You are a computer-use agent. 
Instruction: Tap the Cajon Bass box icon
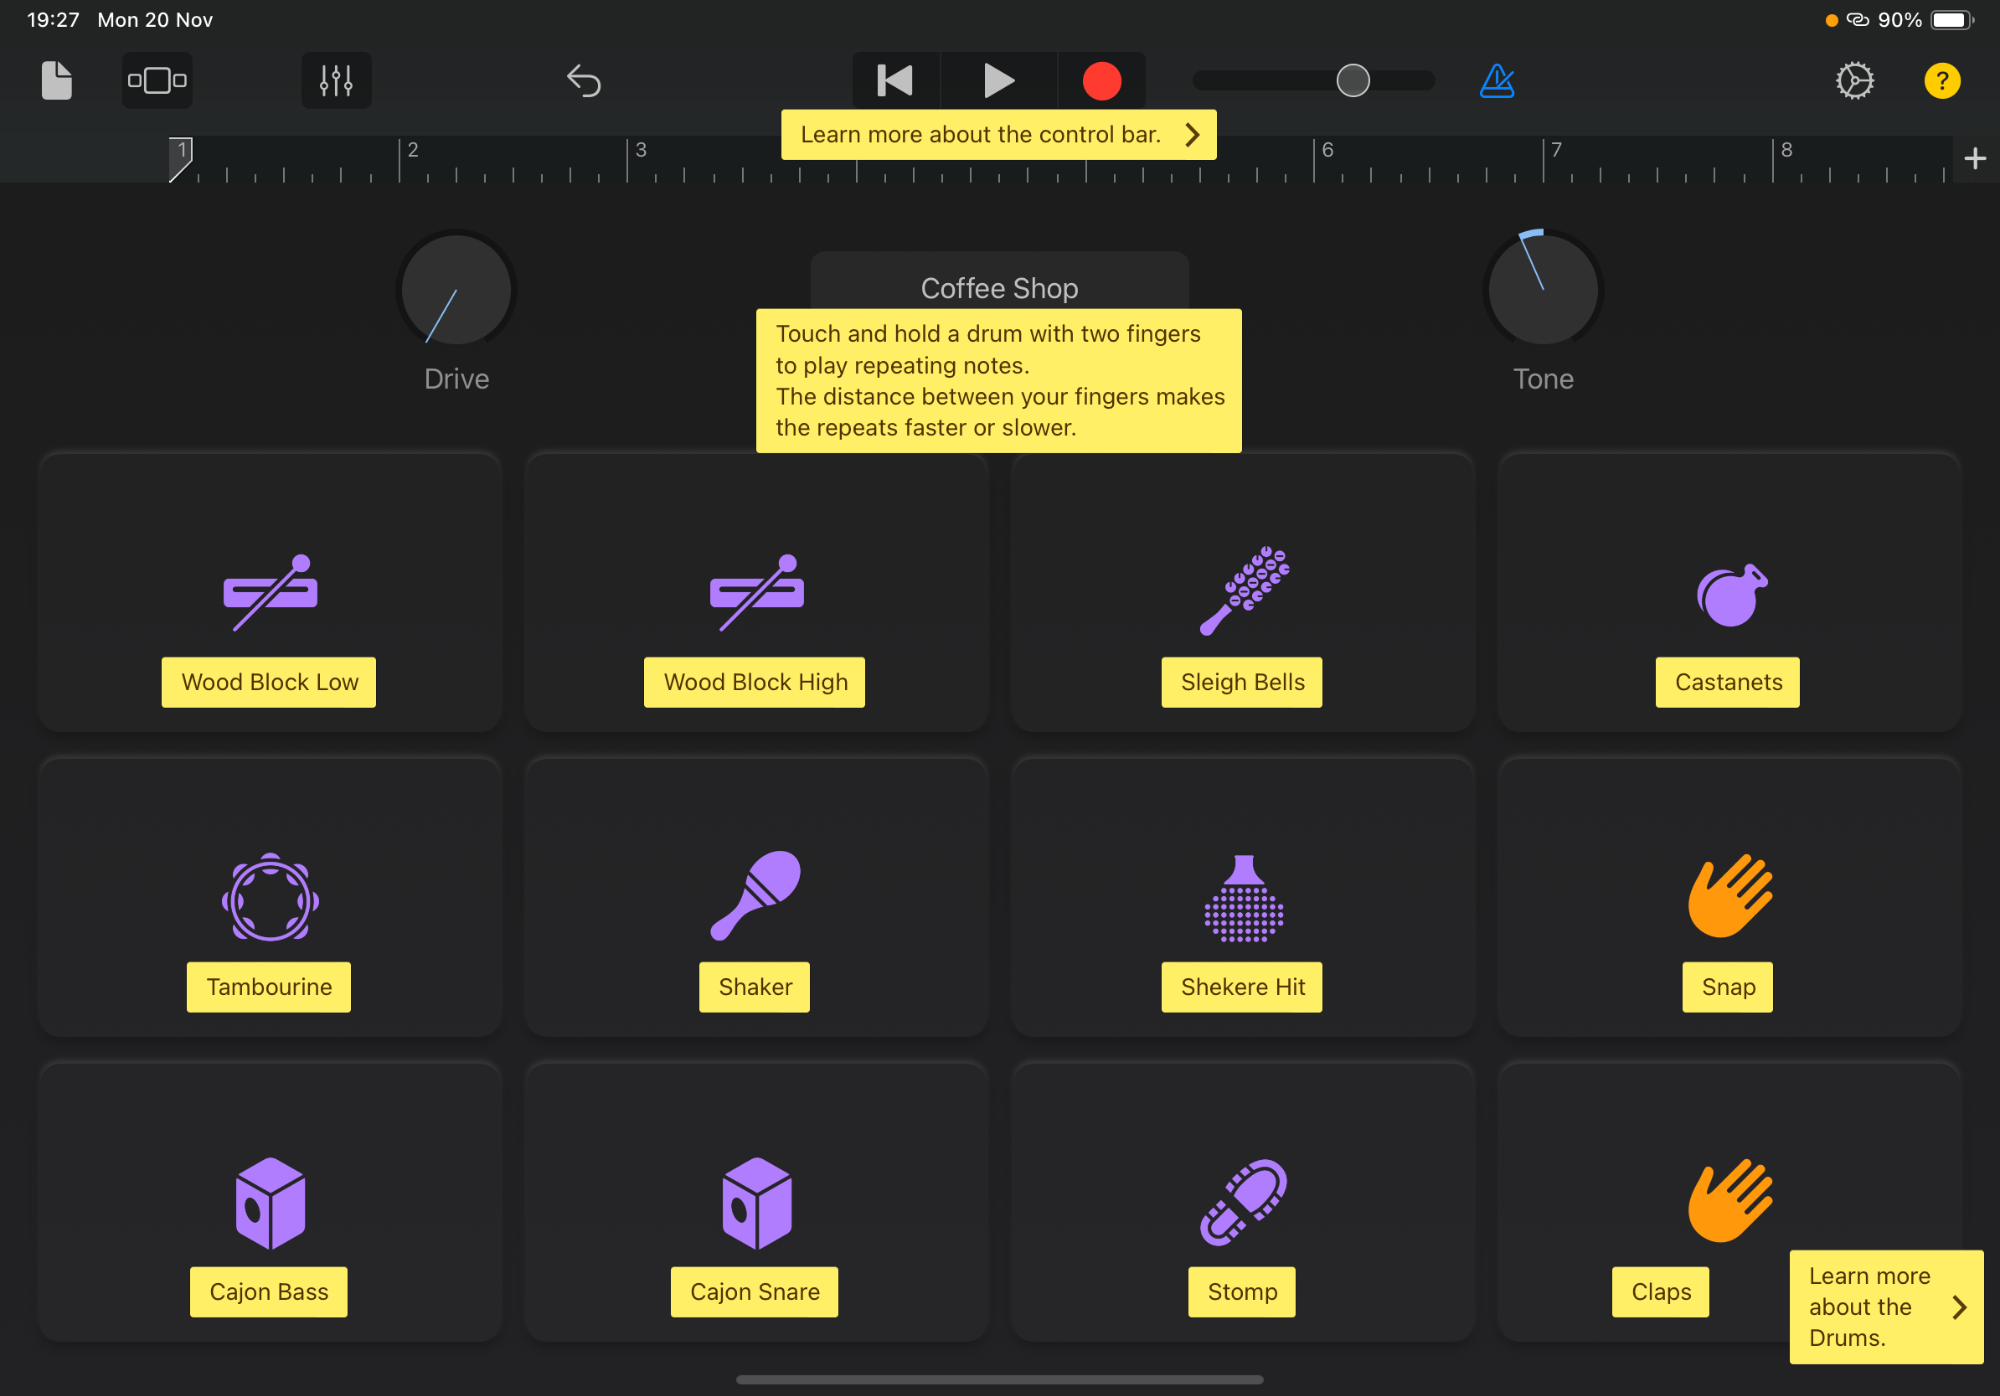(270, 1203)
